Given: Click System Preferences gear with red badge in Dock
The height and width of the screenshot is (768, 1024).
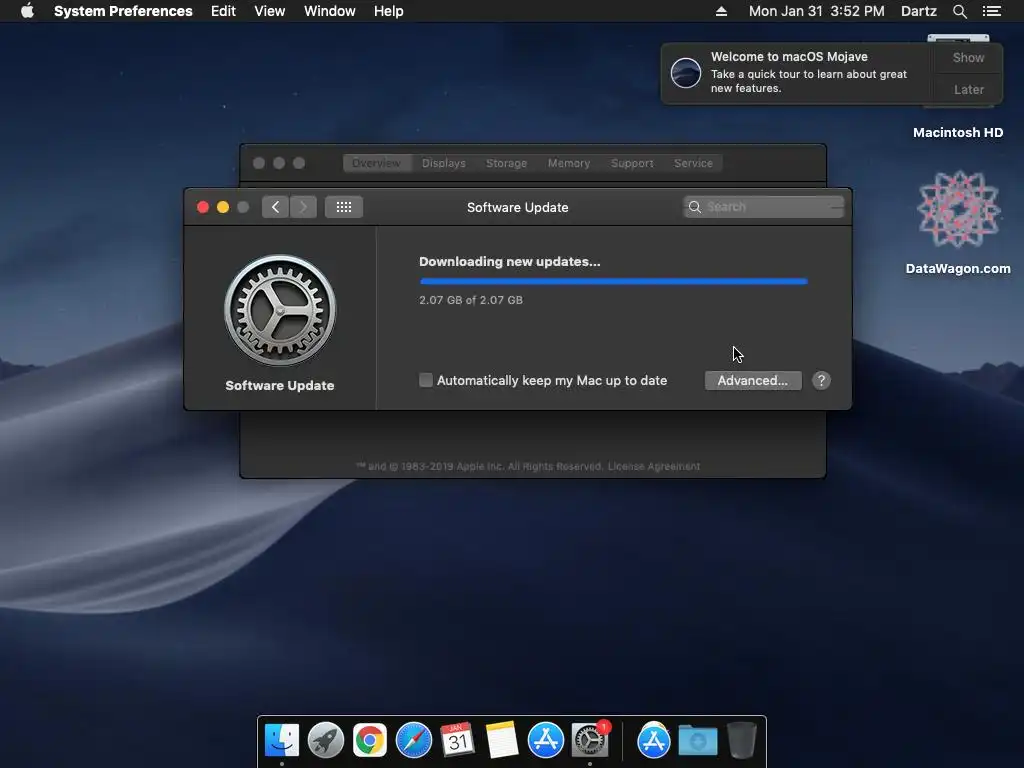Looking at the screenshot, I should click(590, 740).
